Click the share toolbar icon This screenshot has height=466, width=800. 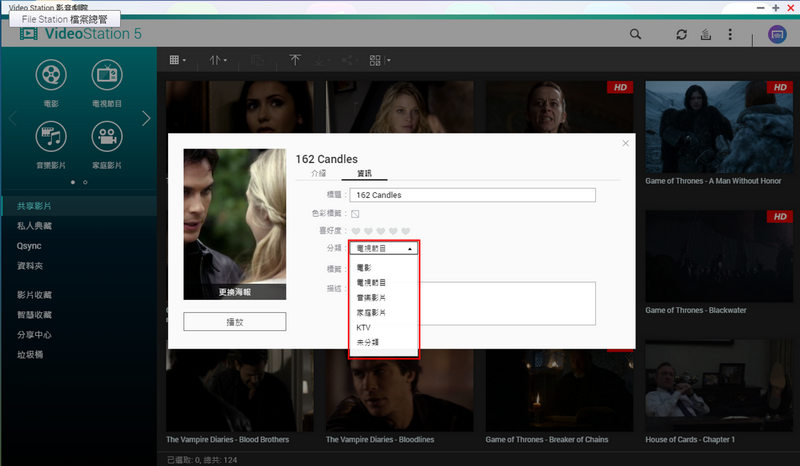349,60
